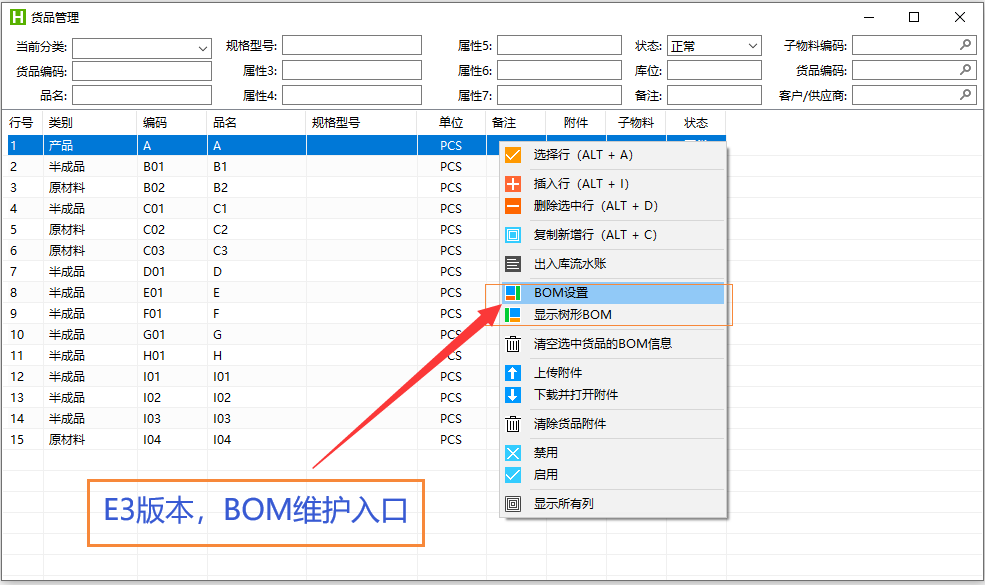This screenshot has width=985, height=585.
Task: Choose 选择行 (ALT + A) menu entry
Action: [612, 155]
